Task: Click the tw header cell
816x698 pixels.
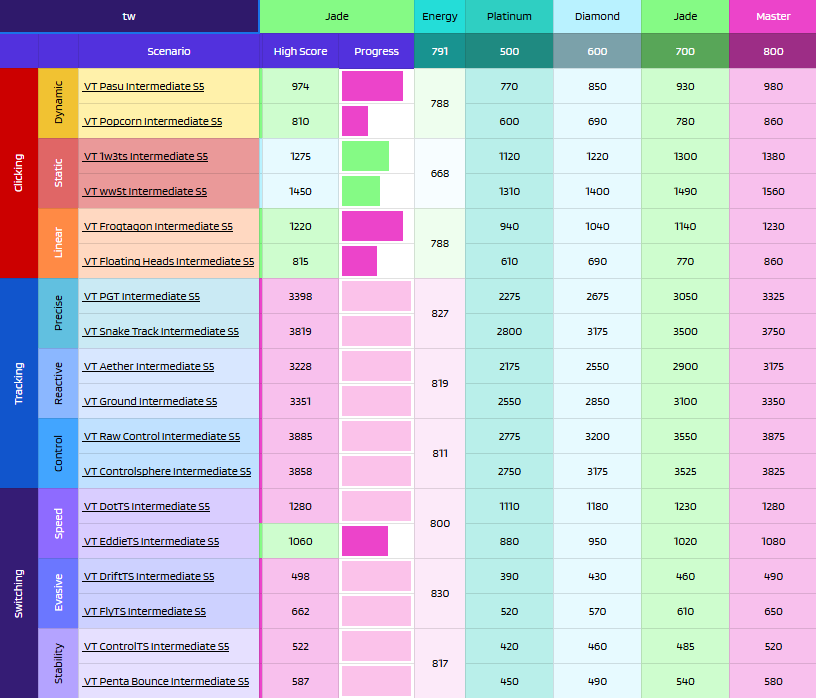Action: point(128,16)
